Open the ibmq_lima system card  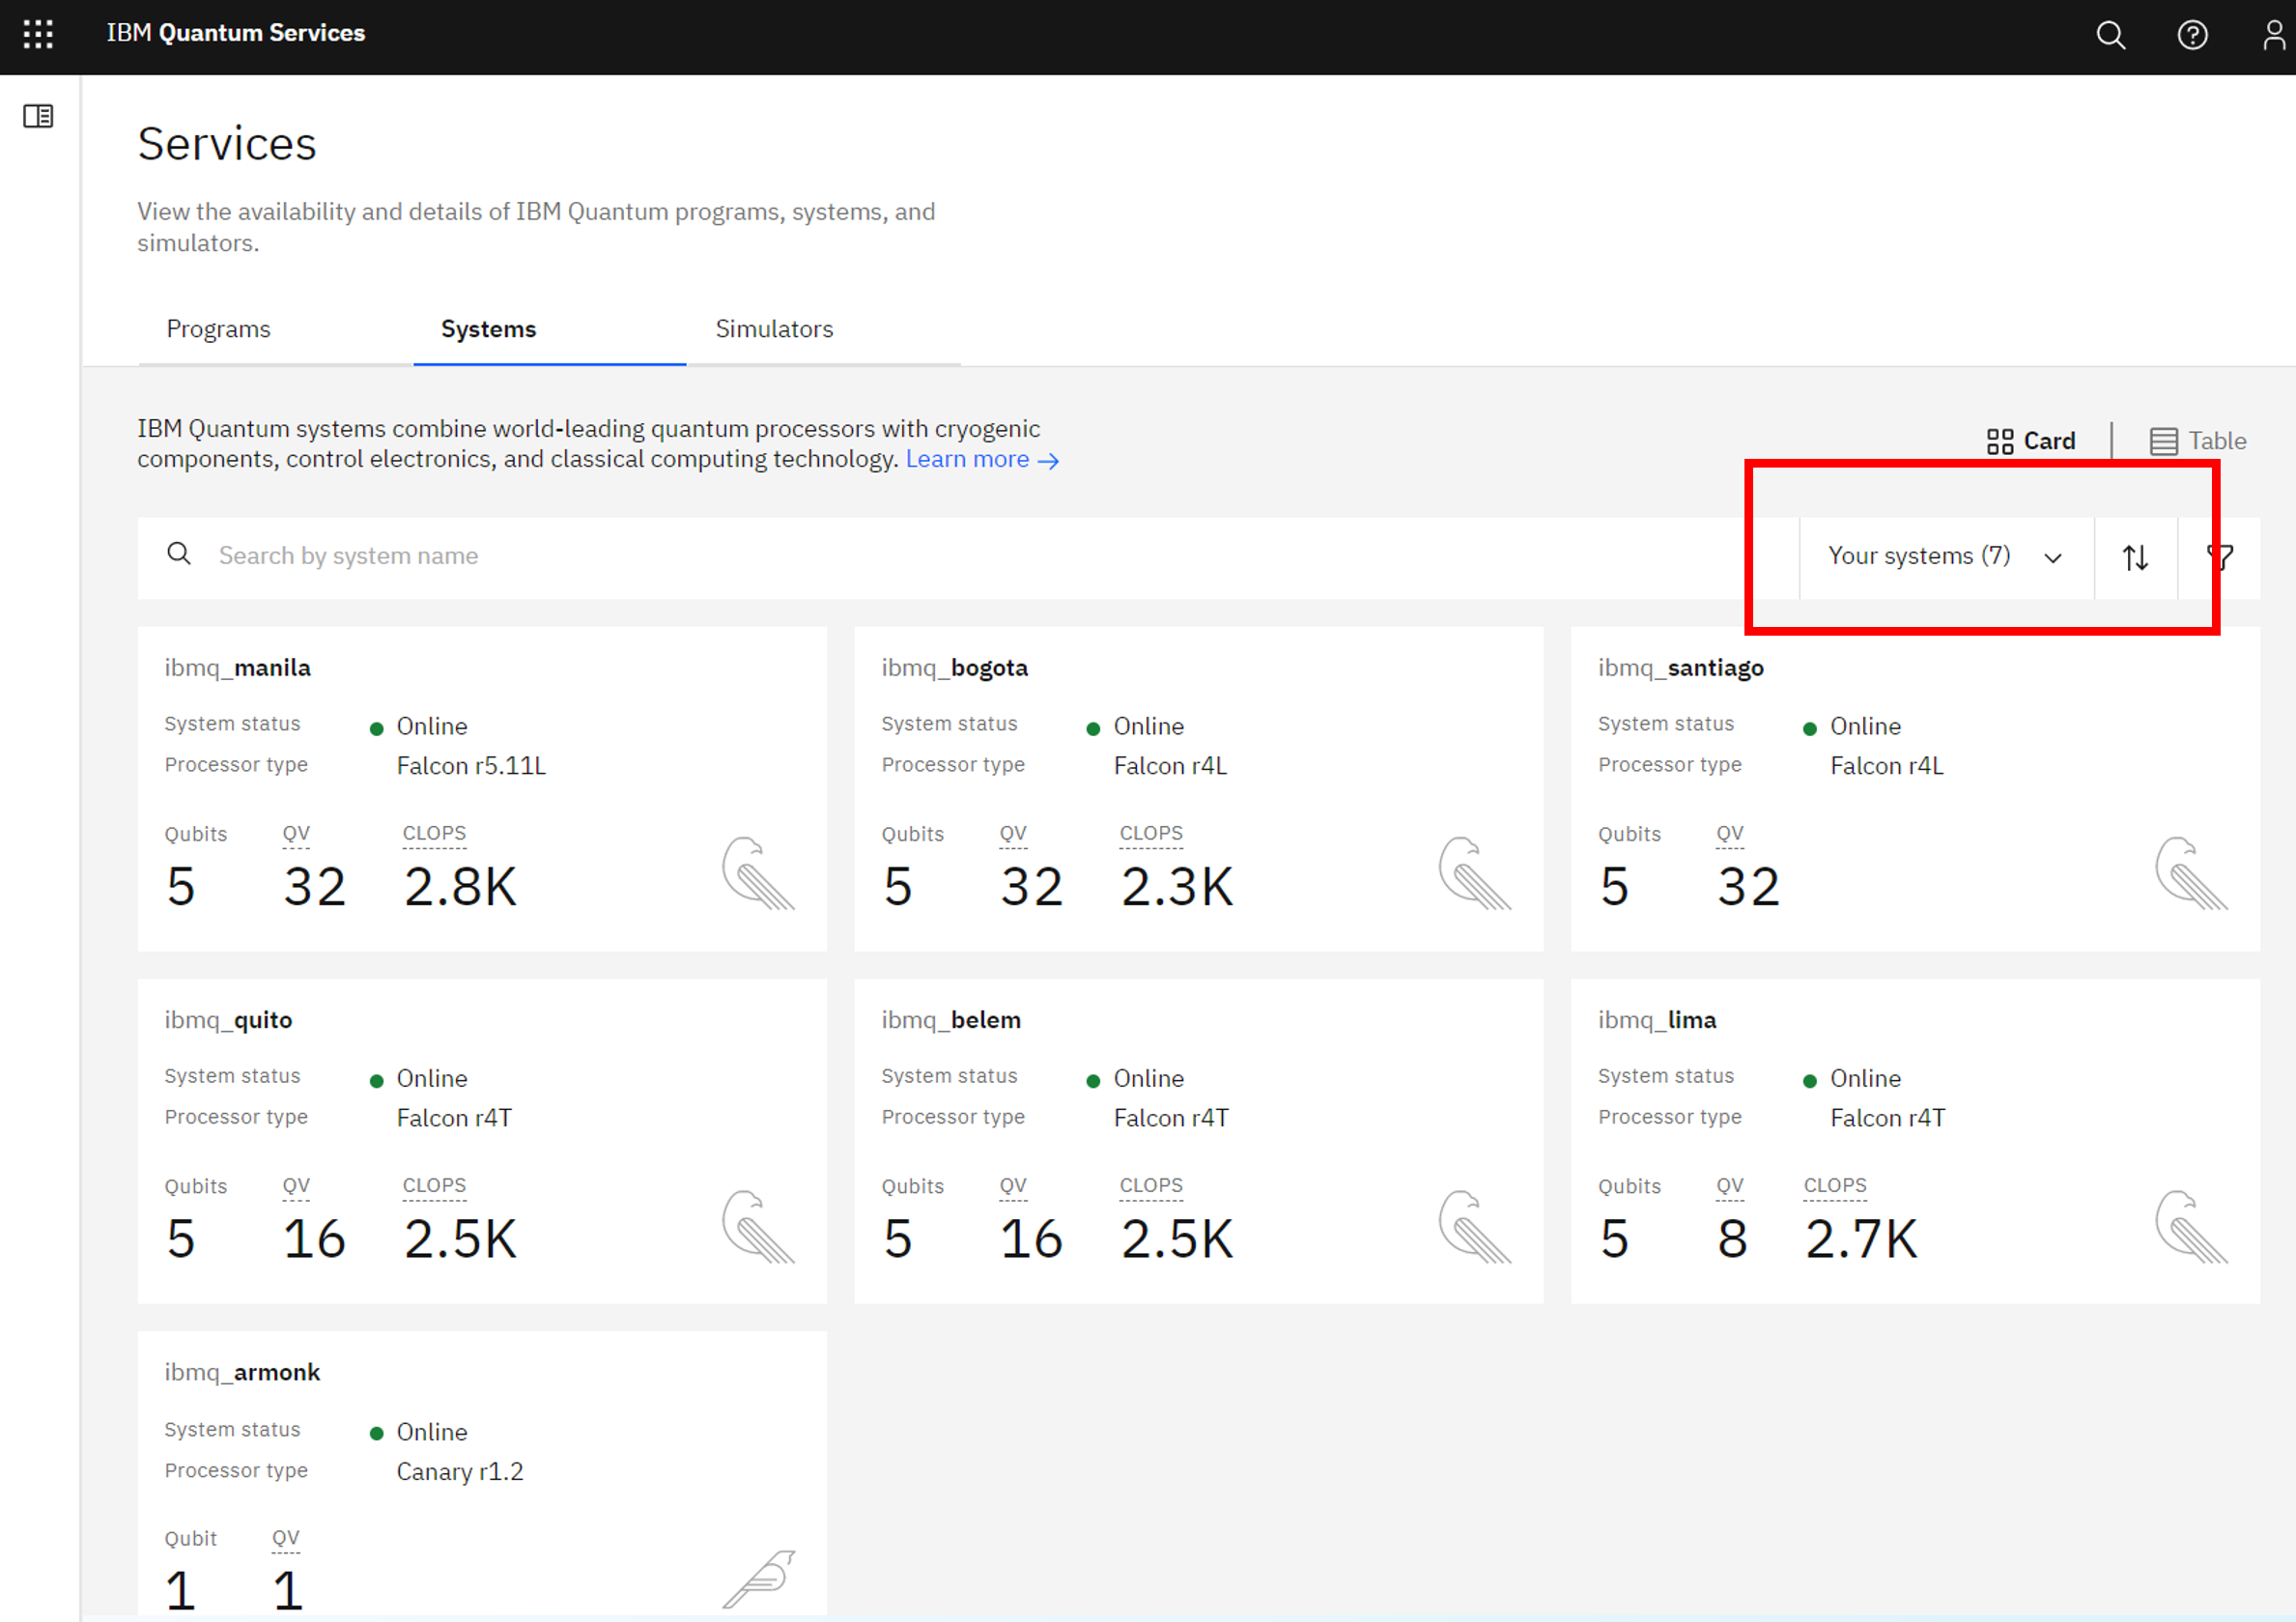pos(1915,1141)
